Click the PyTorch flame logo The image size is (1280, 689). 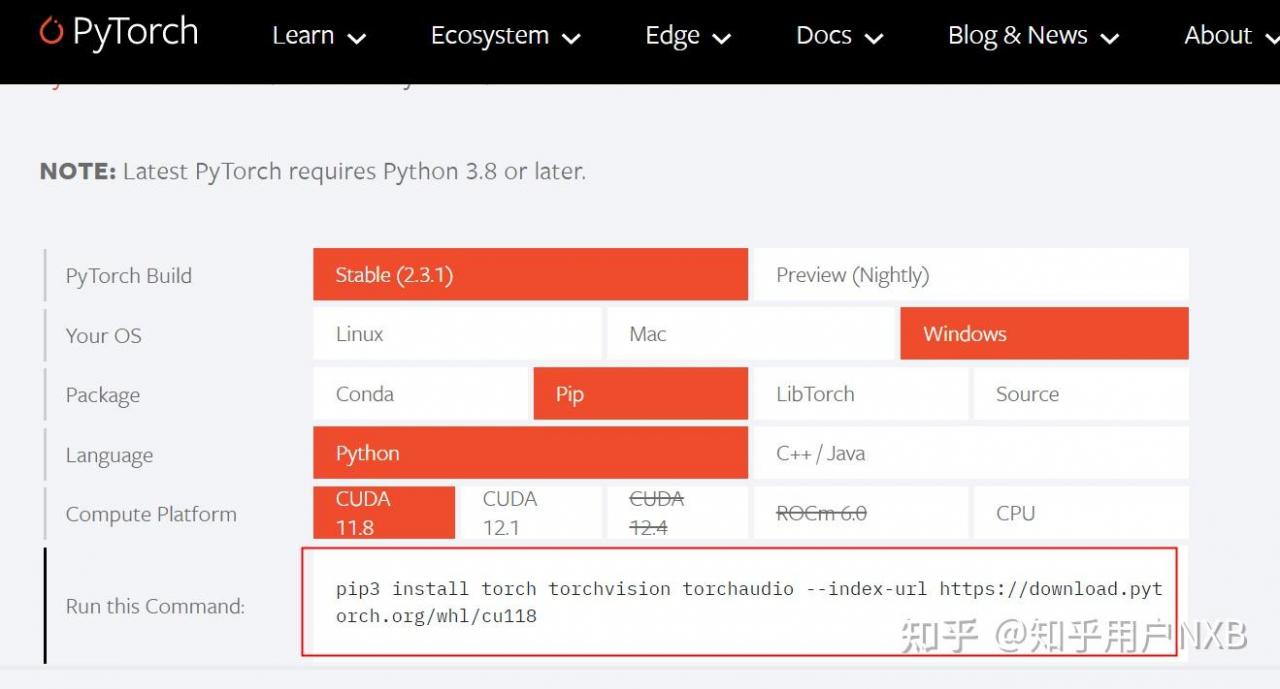click(51, 31)
